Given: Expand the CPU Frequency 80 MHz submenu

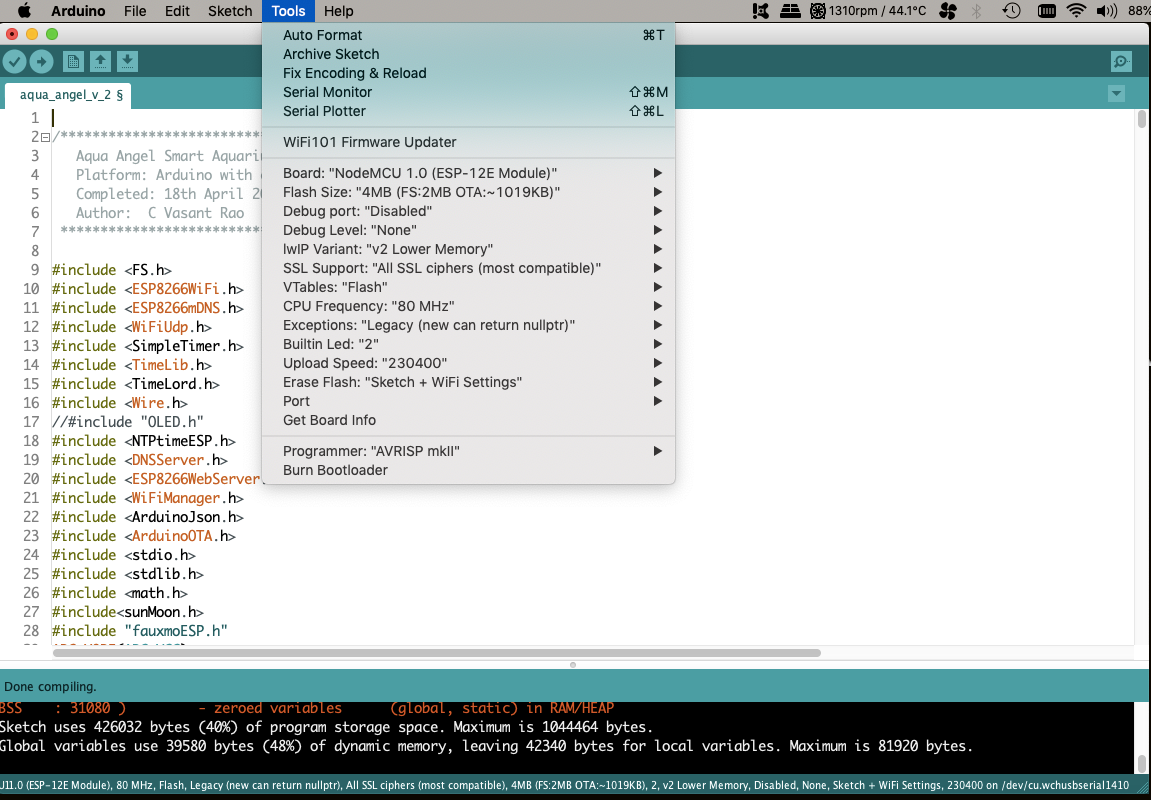Looking at the screenshot, I should [x=468, y=307].
